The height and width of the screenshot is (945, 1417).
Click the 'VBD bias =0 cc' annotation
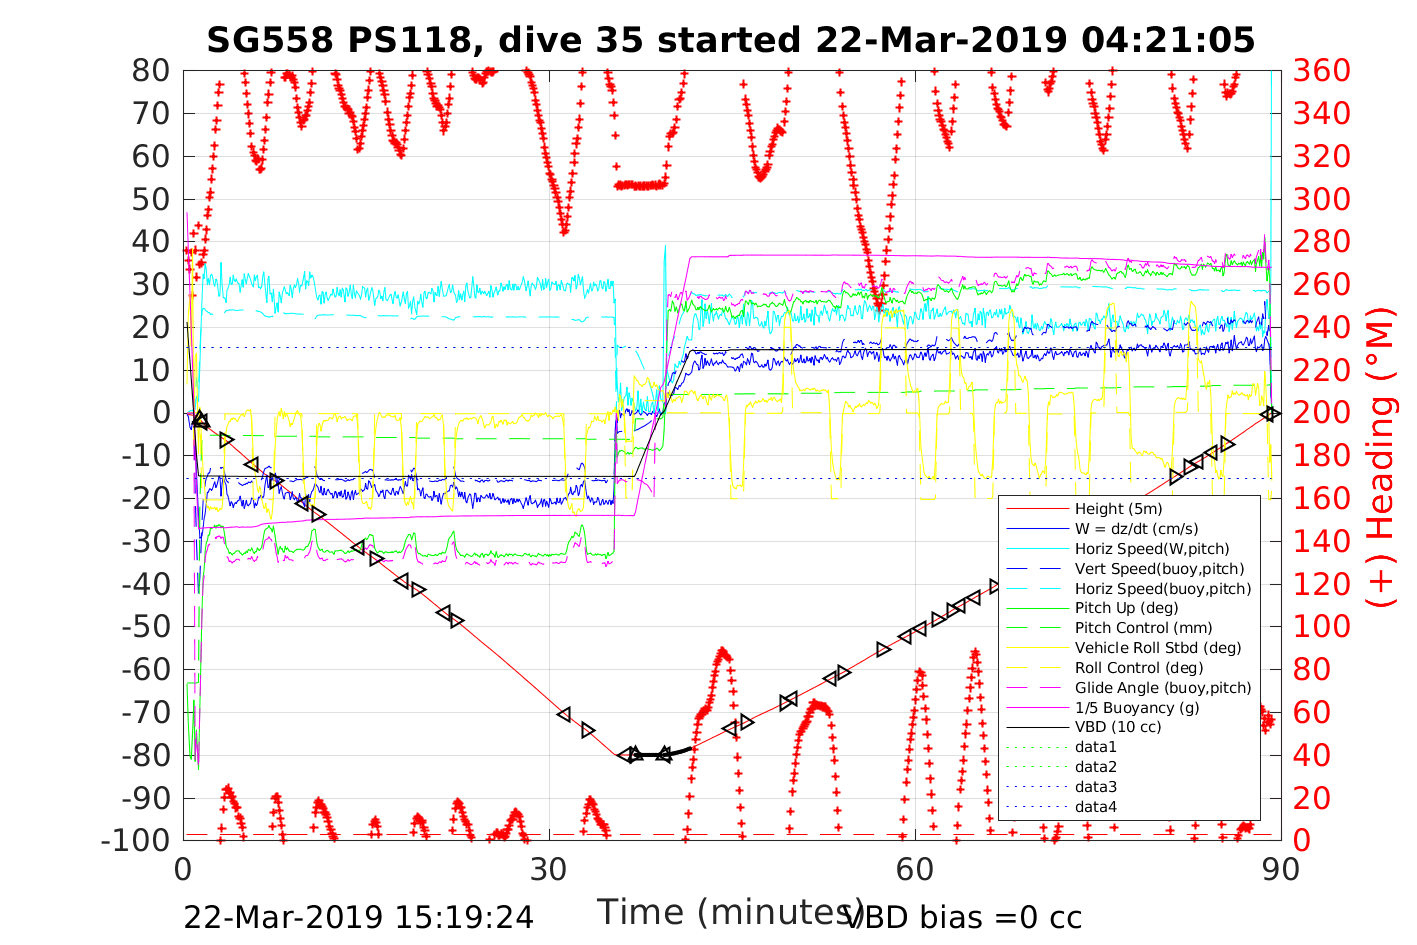tap(963, 917)
